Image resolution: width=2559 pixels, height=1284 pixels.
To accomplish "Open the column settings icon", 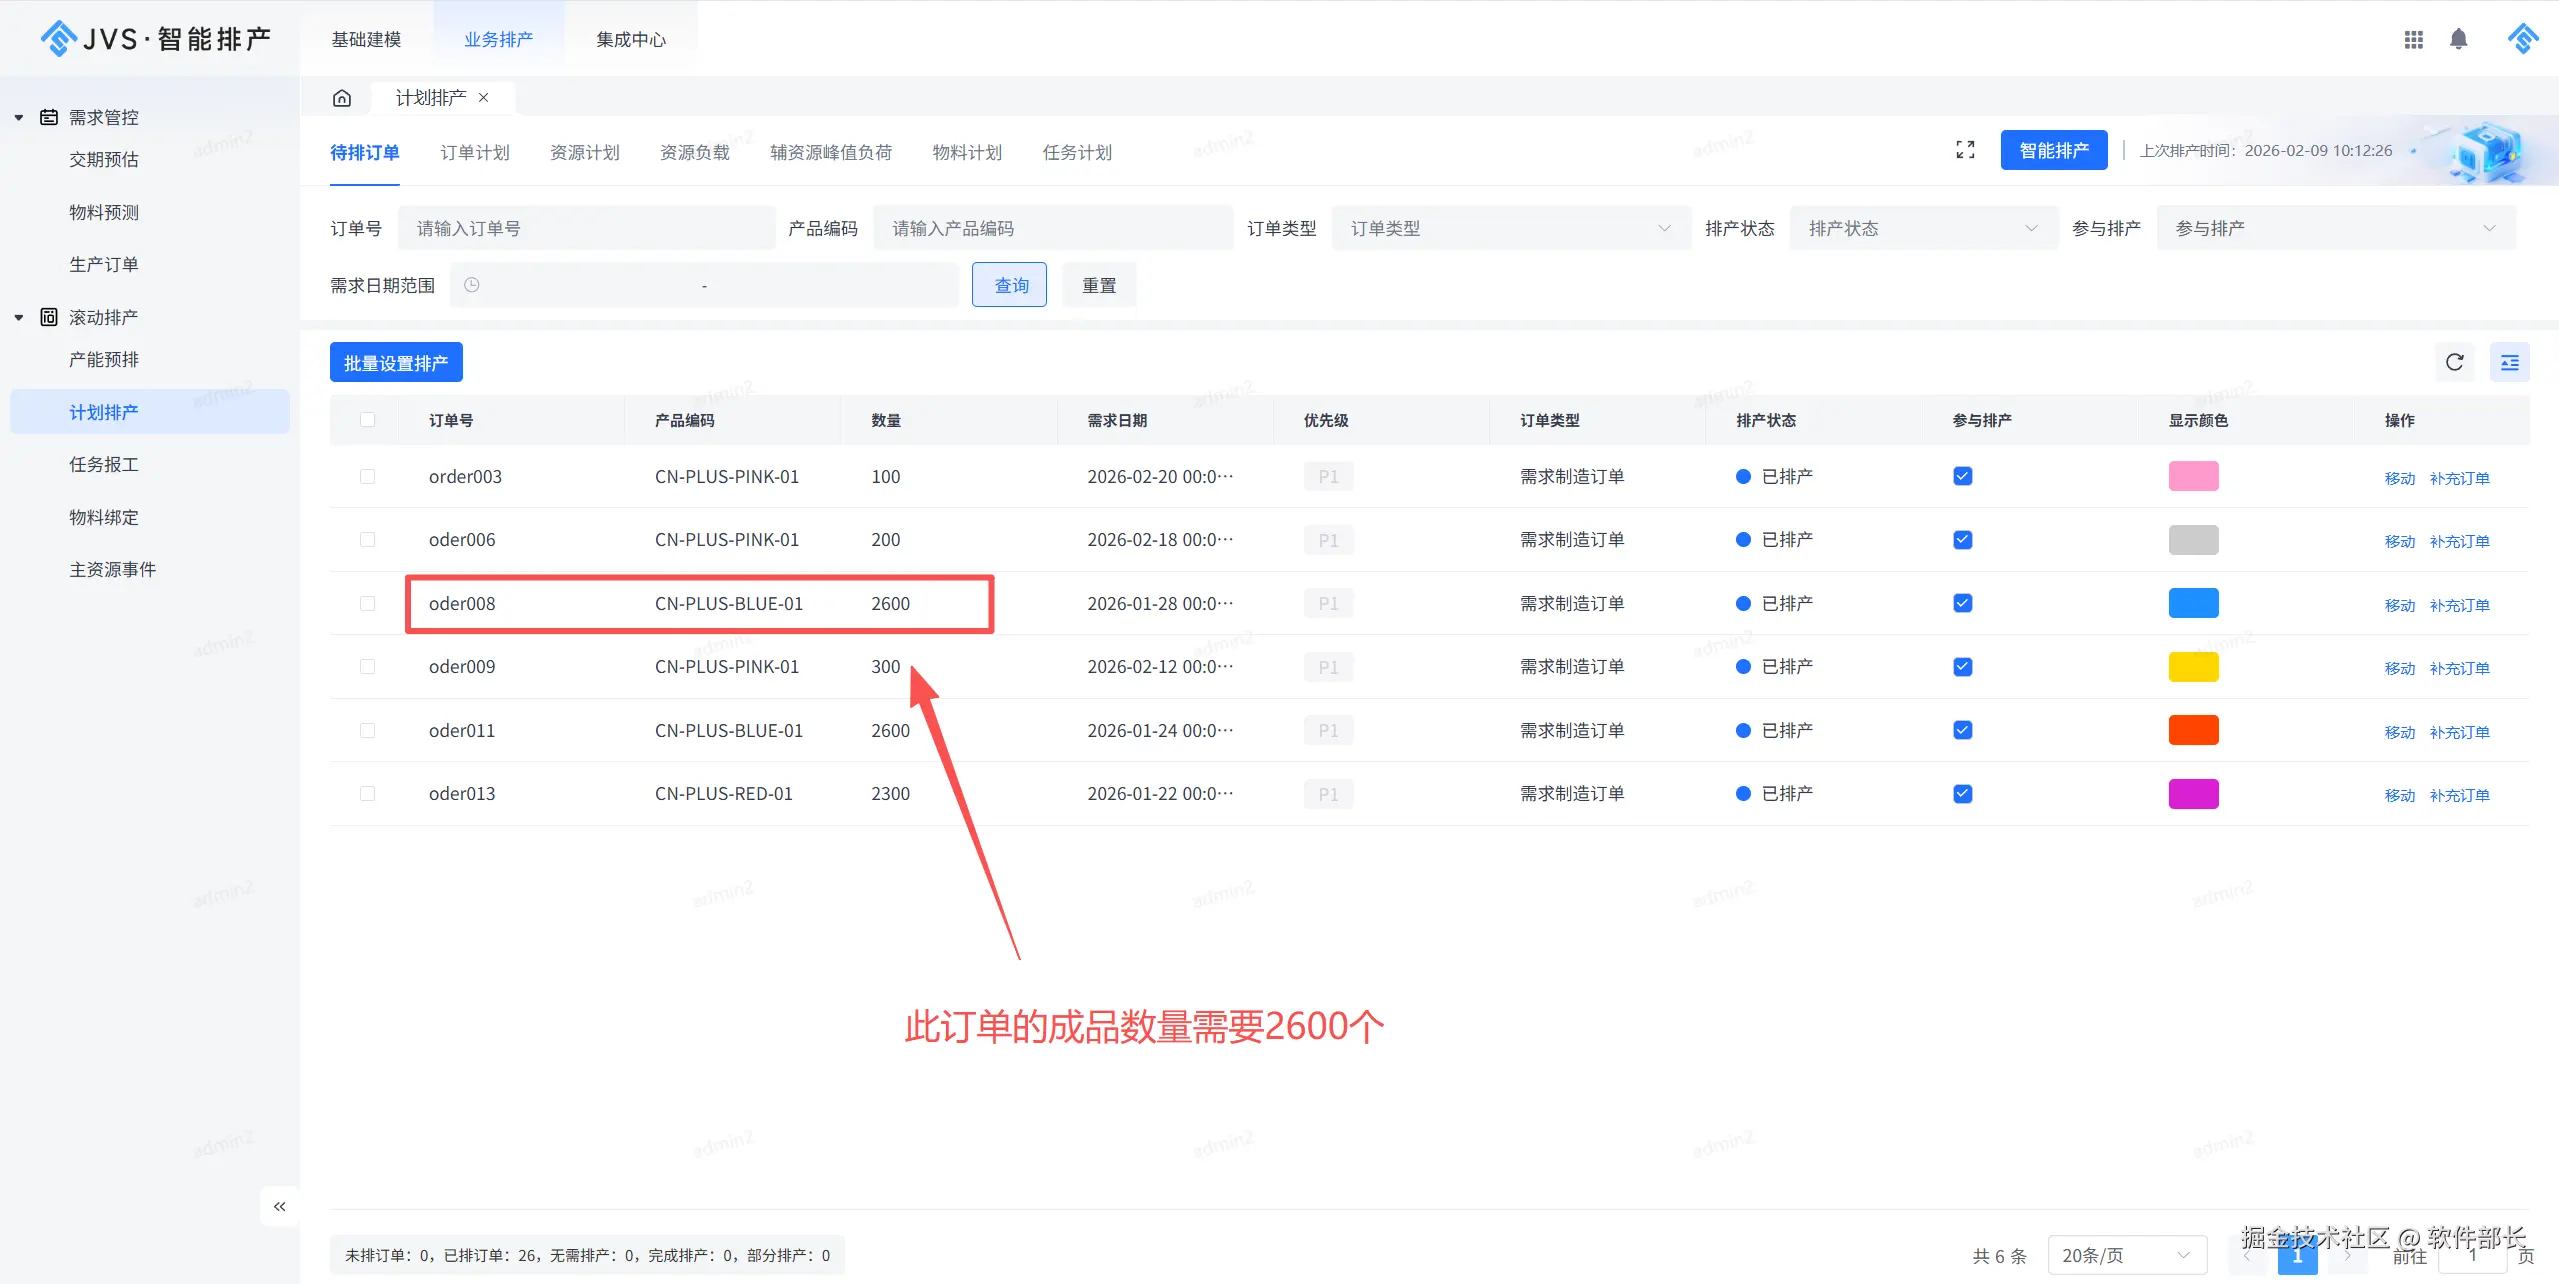I will click(2509, 362).
